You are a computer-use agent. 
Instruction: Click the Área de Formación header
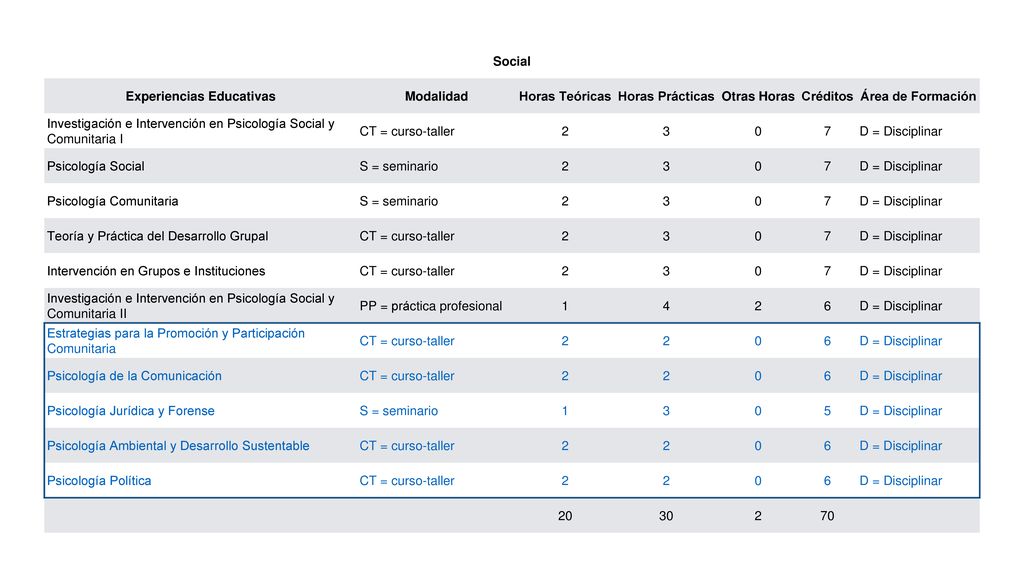(918, 96)
